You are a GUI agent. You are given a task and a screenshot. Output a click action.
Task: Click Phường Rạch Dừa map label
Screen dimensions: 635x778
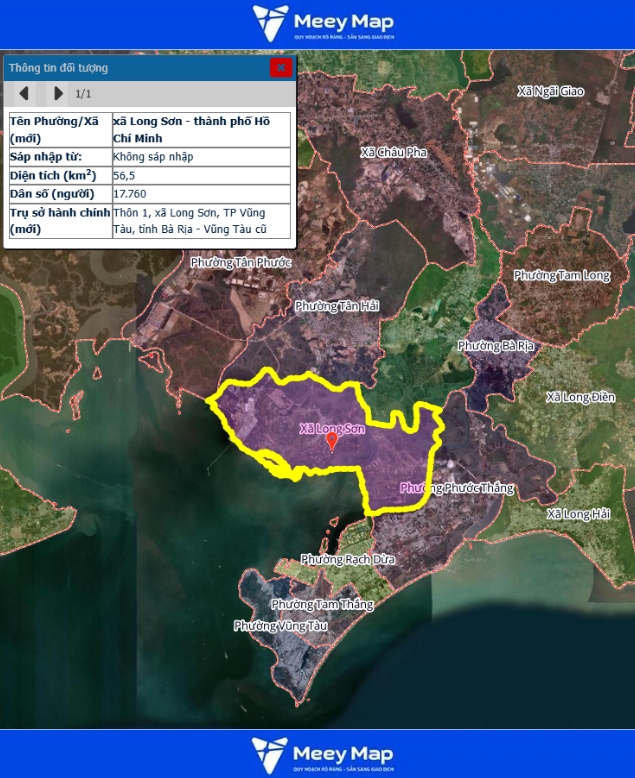[x=345, y=559]
